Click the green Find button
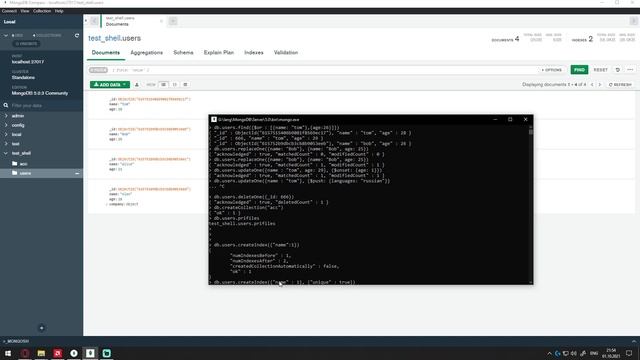 pos(579,70)
